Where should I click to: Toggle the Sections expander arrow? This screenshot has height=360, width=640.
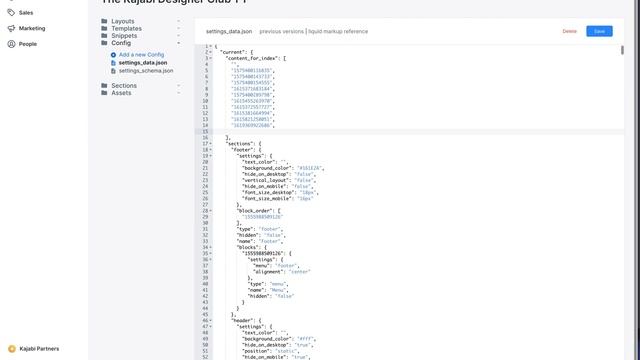point(178,85)
